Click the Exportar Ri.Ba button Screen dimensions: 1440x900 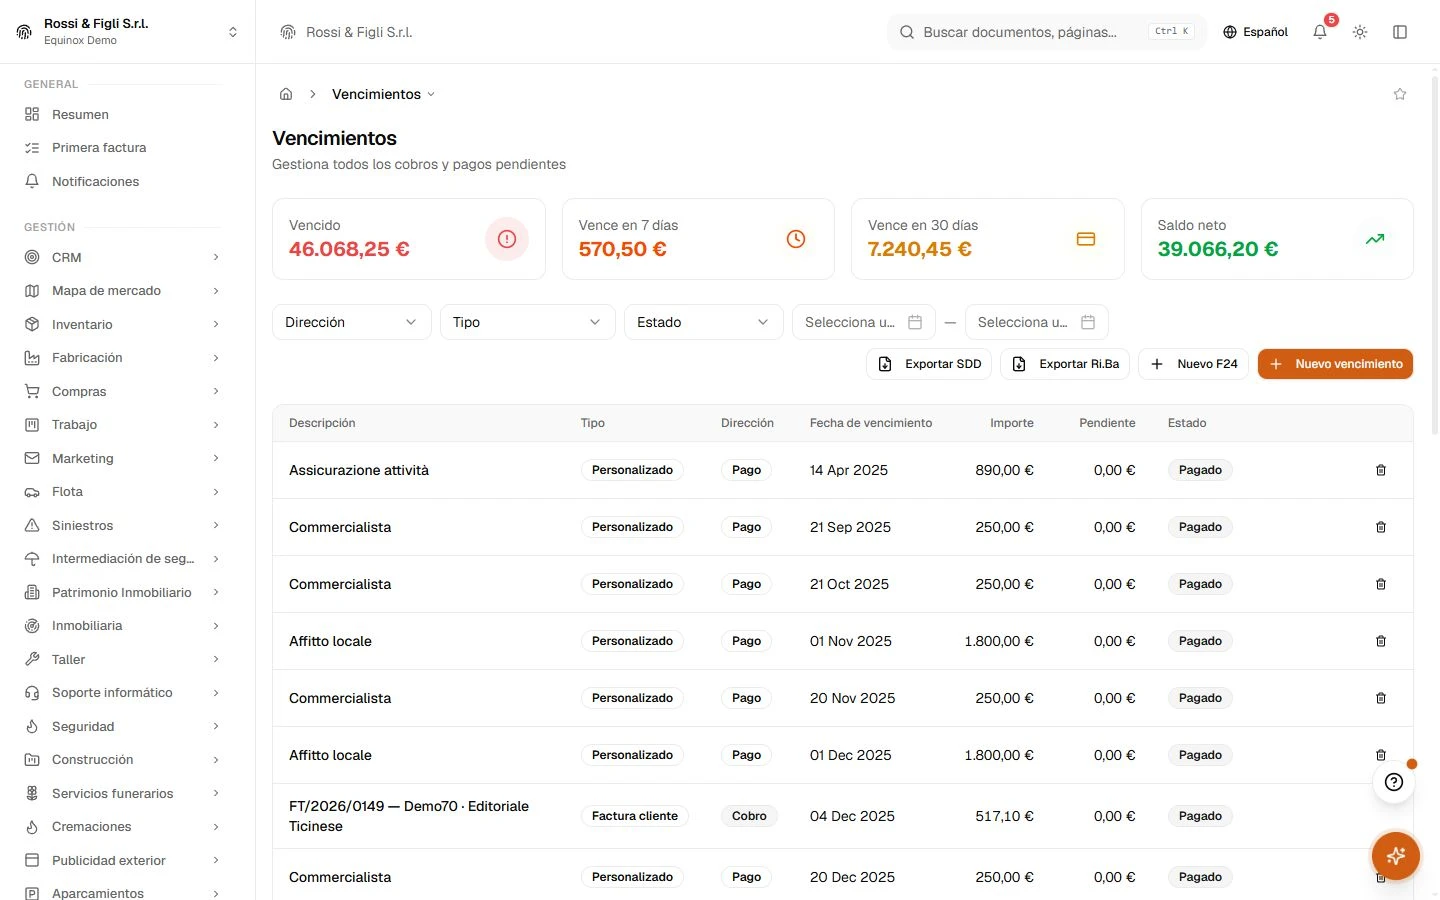[x=1065, y=364]
